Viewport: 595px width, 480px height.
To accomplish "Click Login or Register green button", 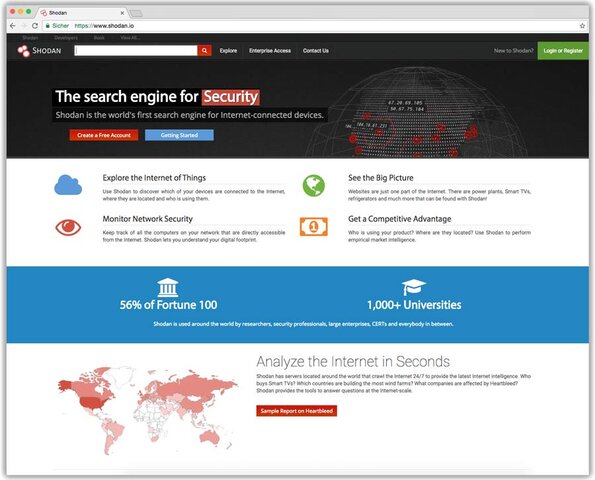I will 563,50.
